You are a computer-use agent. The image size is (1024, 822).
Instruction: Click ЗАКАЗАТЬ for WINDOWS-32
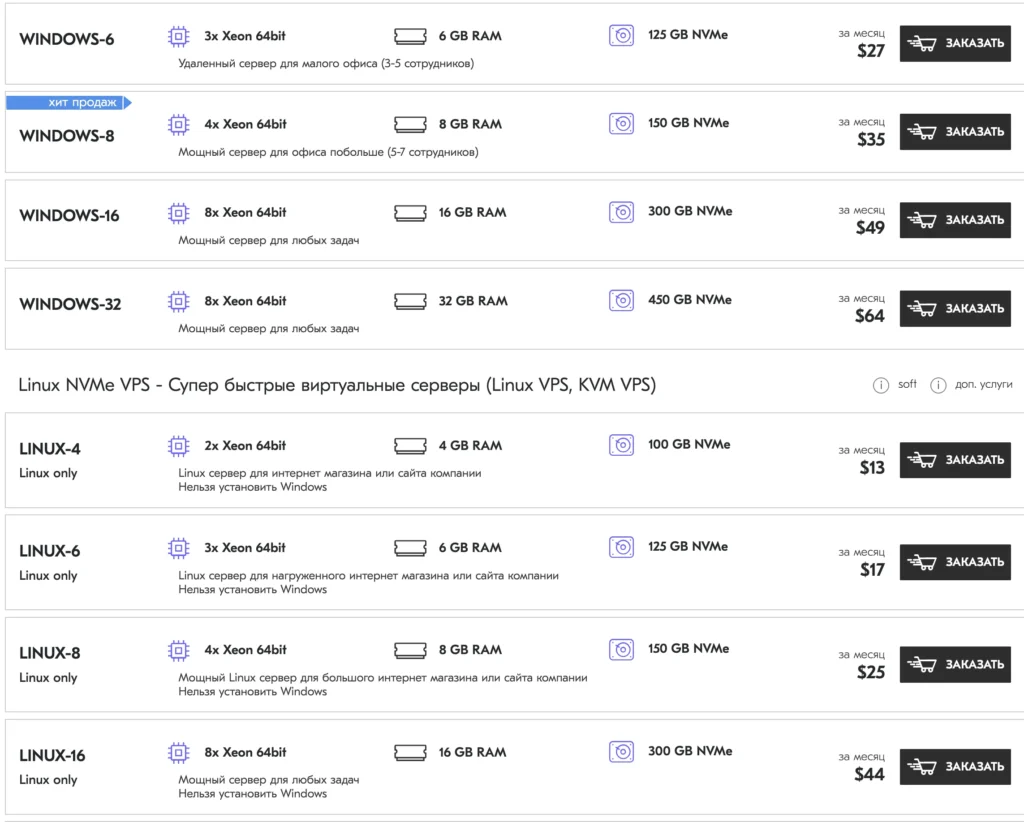tap(955, 308)
